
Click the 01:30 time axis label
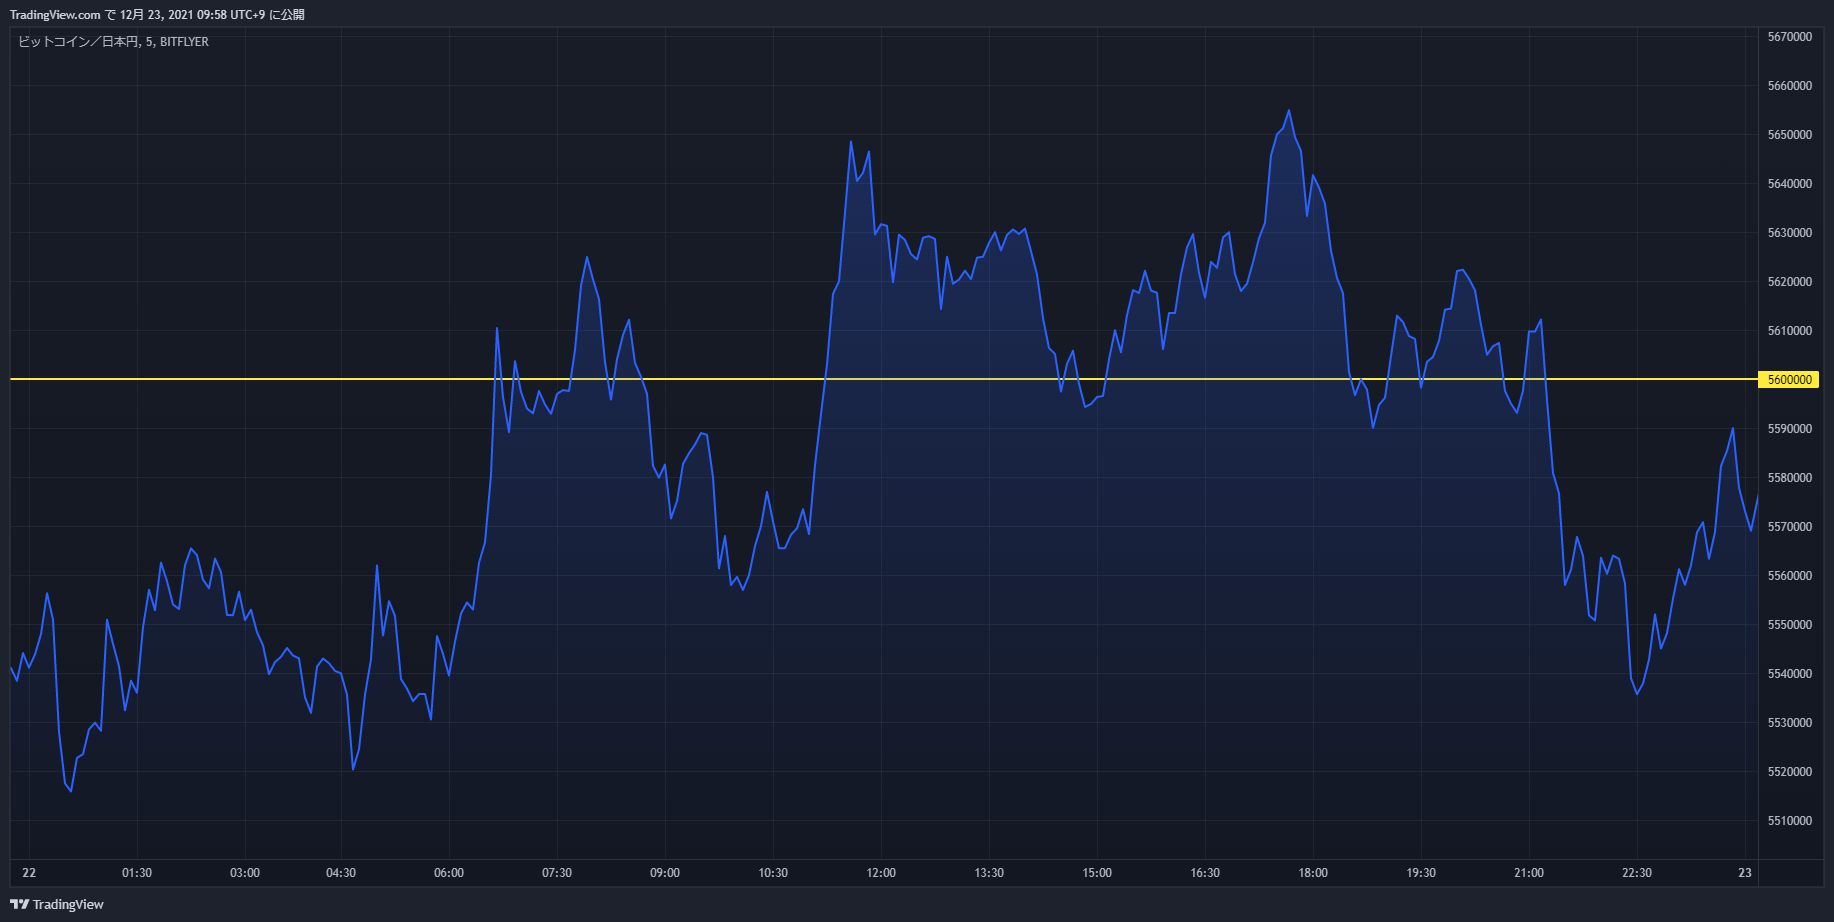(x=137, y=873)
